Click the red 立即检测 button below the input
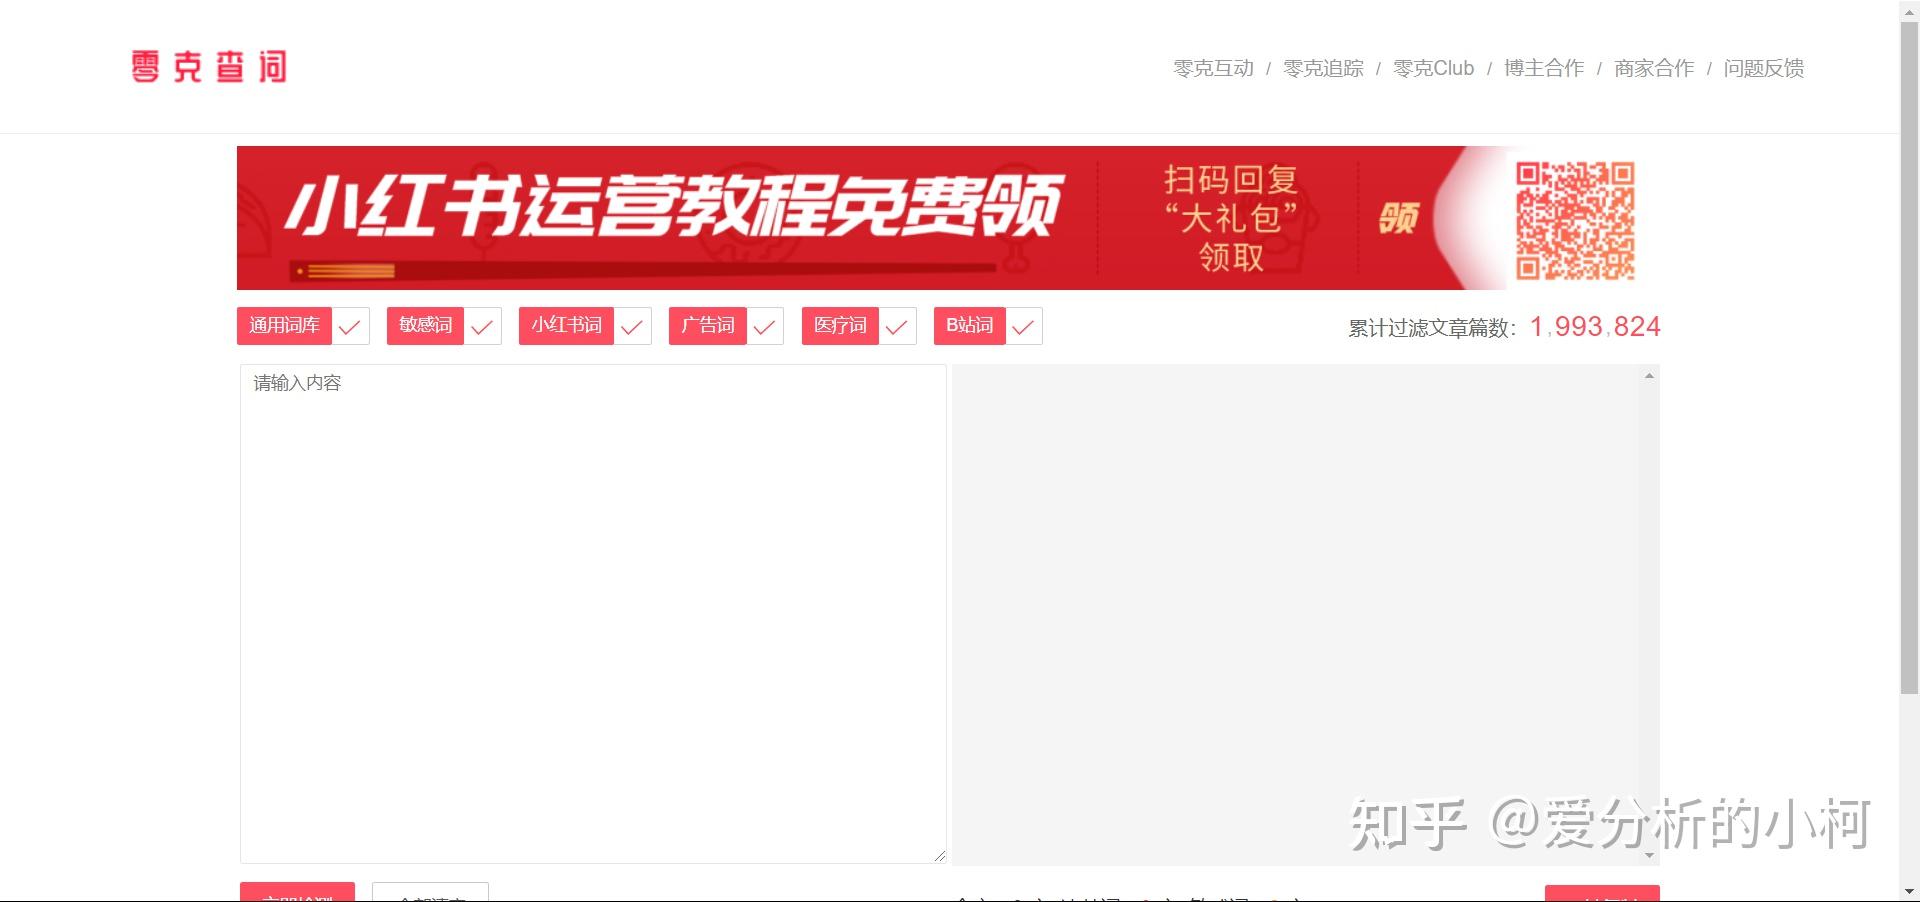 point(297,892)
